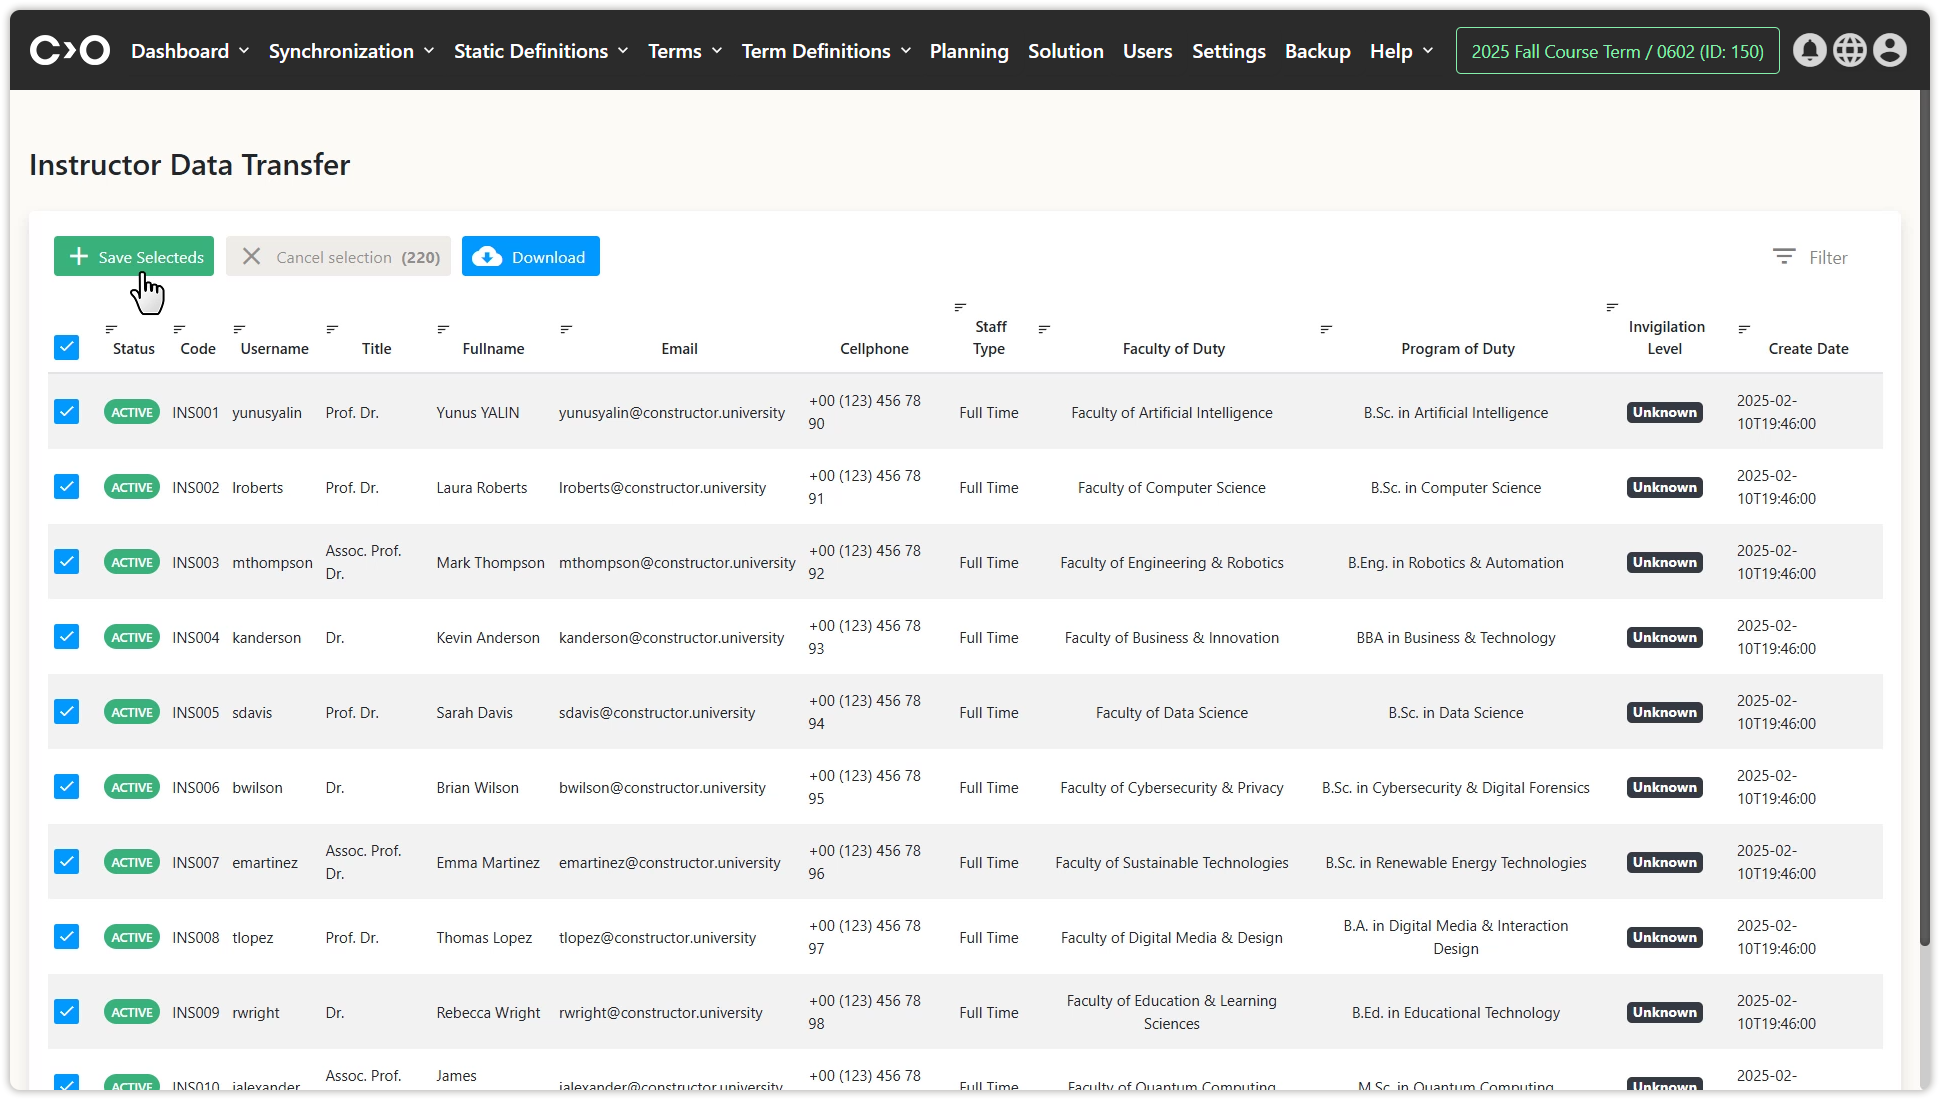This screenshot has width=1940, height=1100.
Task: Click the application logo in the navbar
Action: pos(69,50)
